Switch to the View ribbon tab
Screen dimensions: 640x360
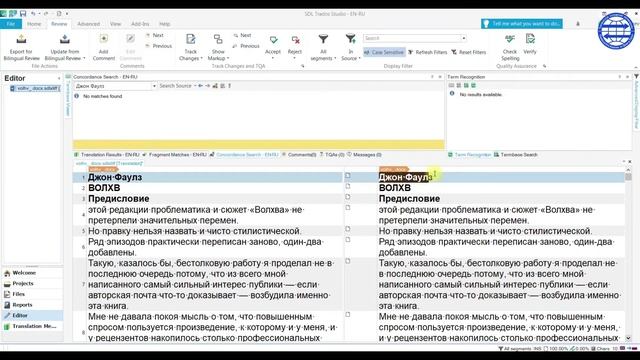pyautogui.click(x=116, y=24)
